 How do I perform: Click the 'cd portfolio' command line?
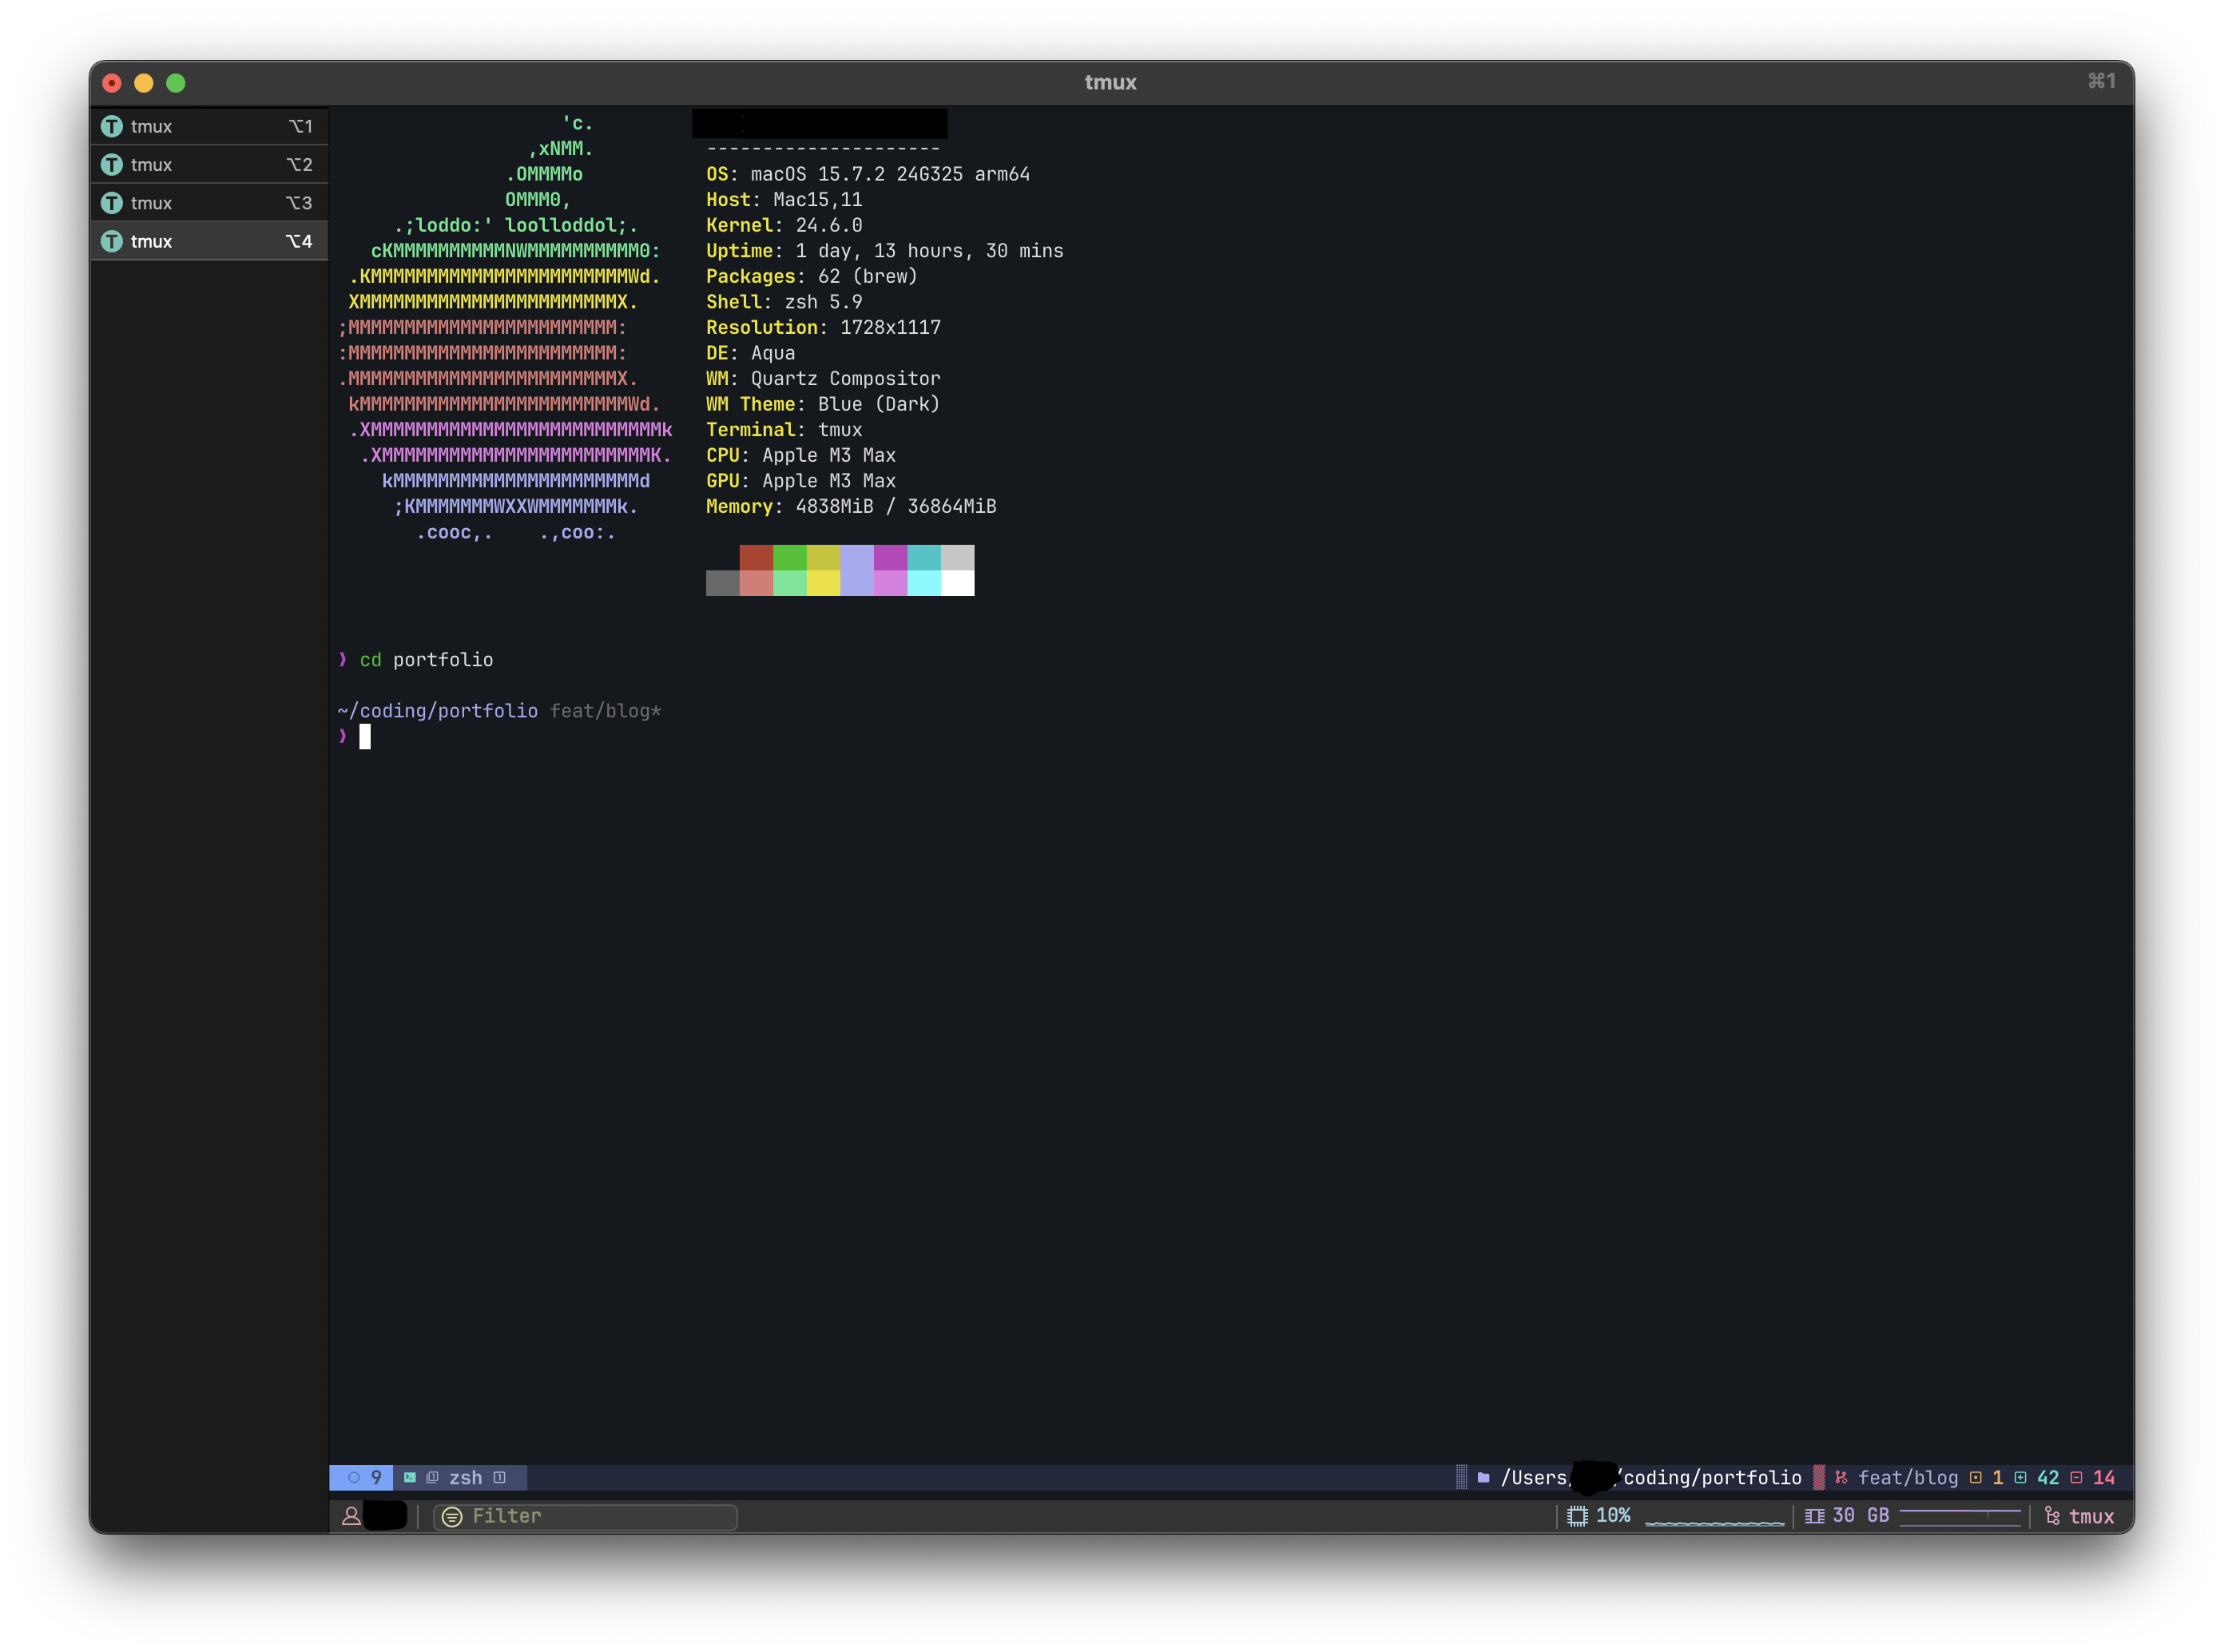point(426,659)
